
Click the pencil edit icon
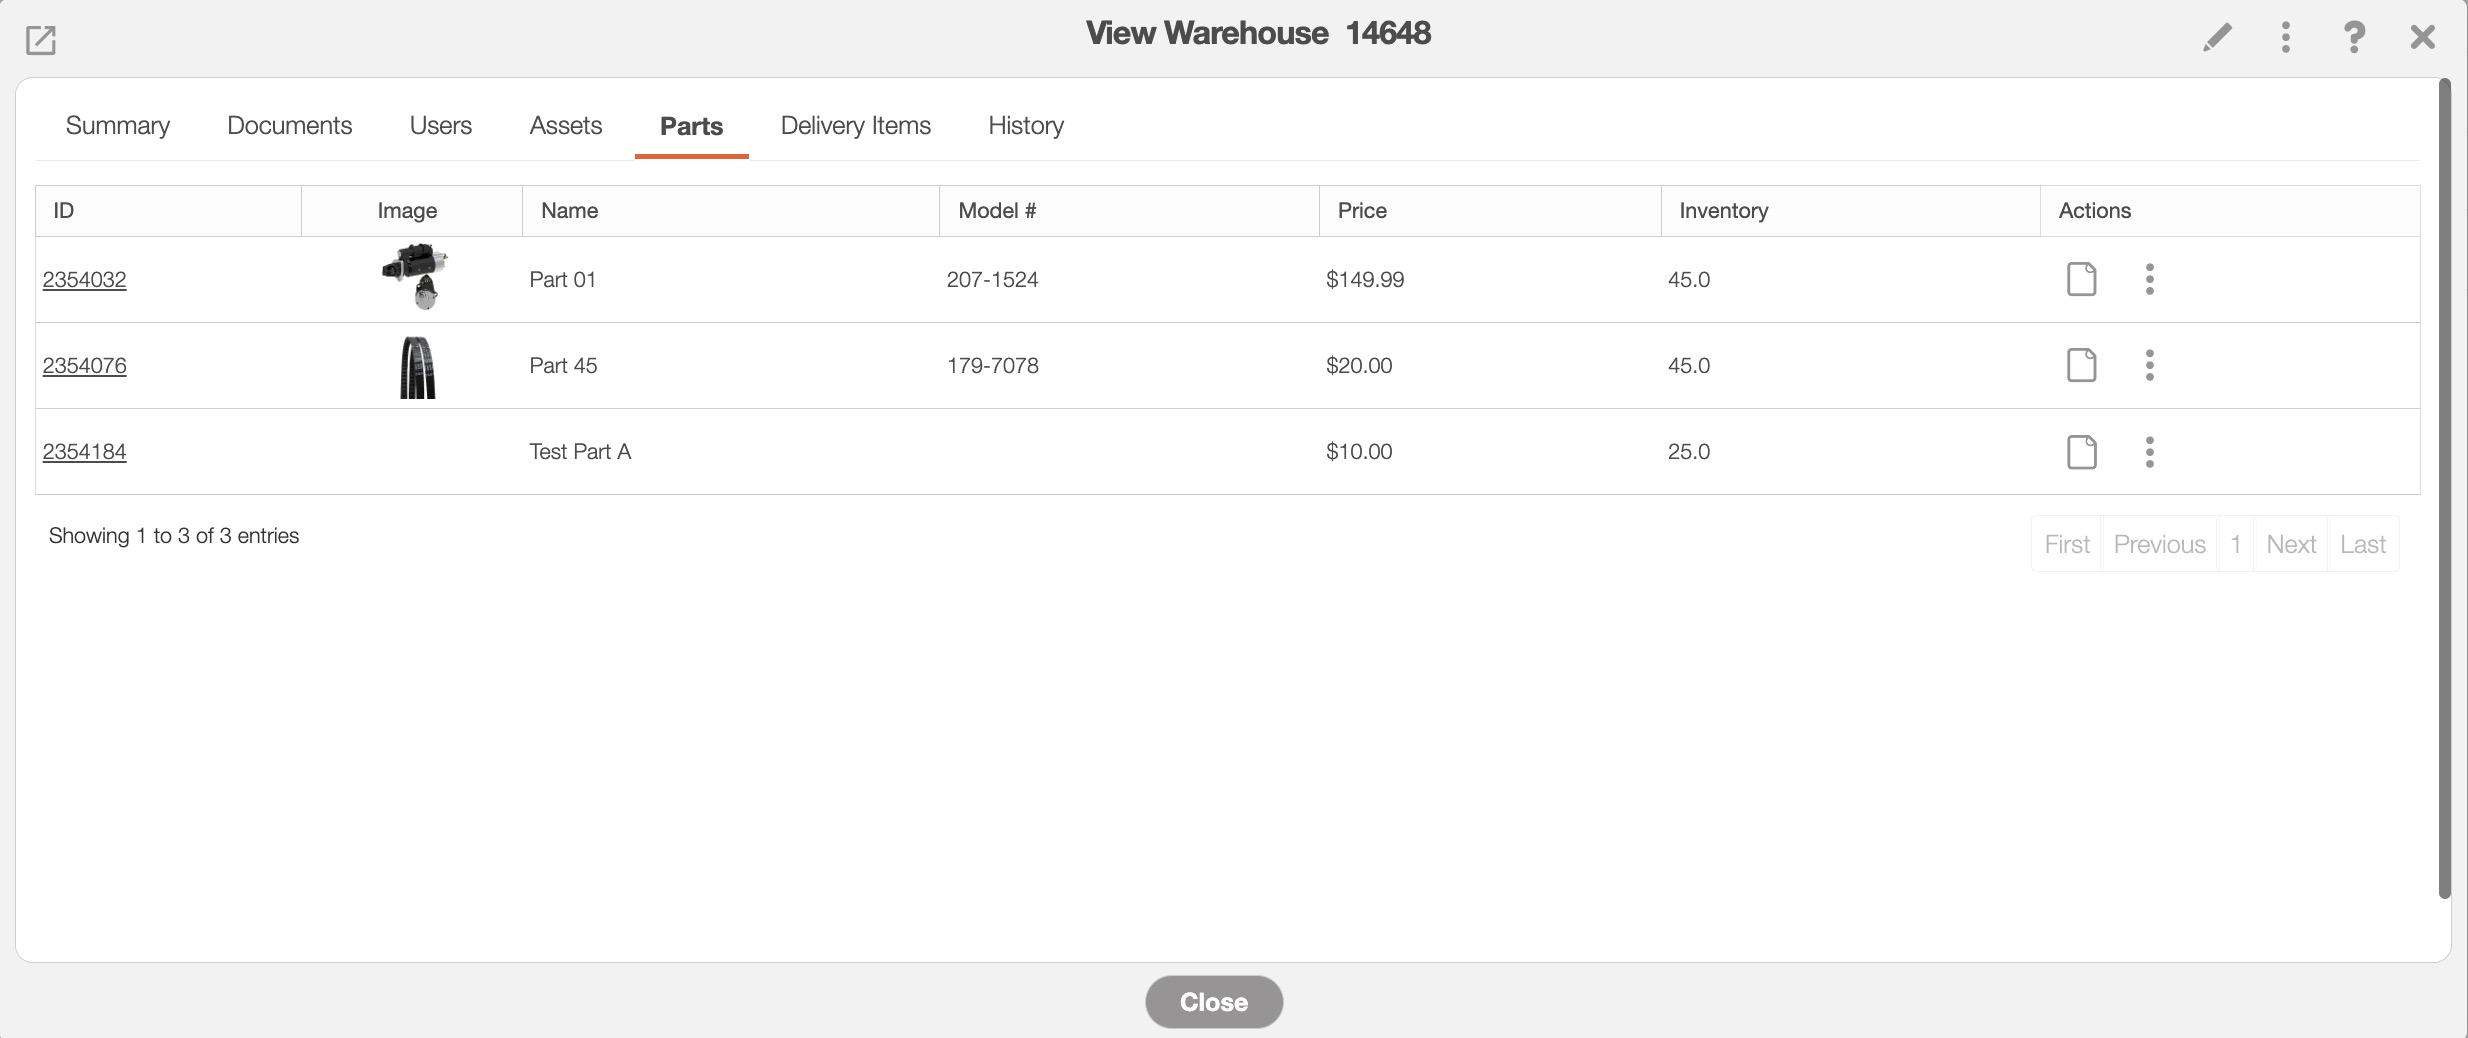(2217, 38)
